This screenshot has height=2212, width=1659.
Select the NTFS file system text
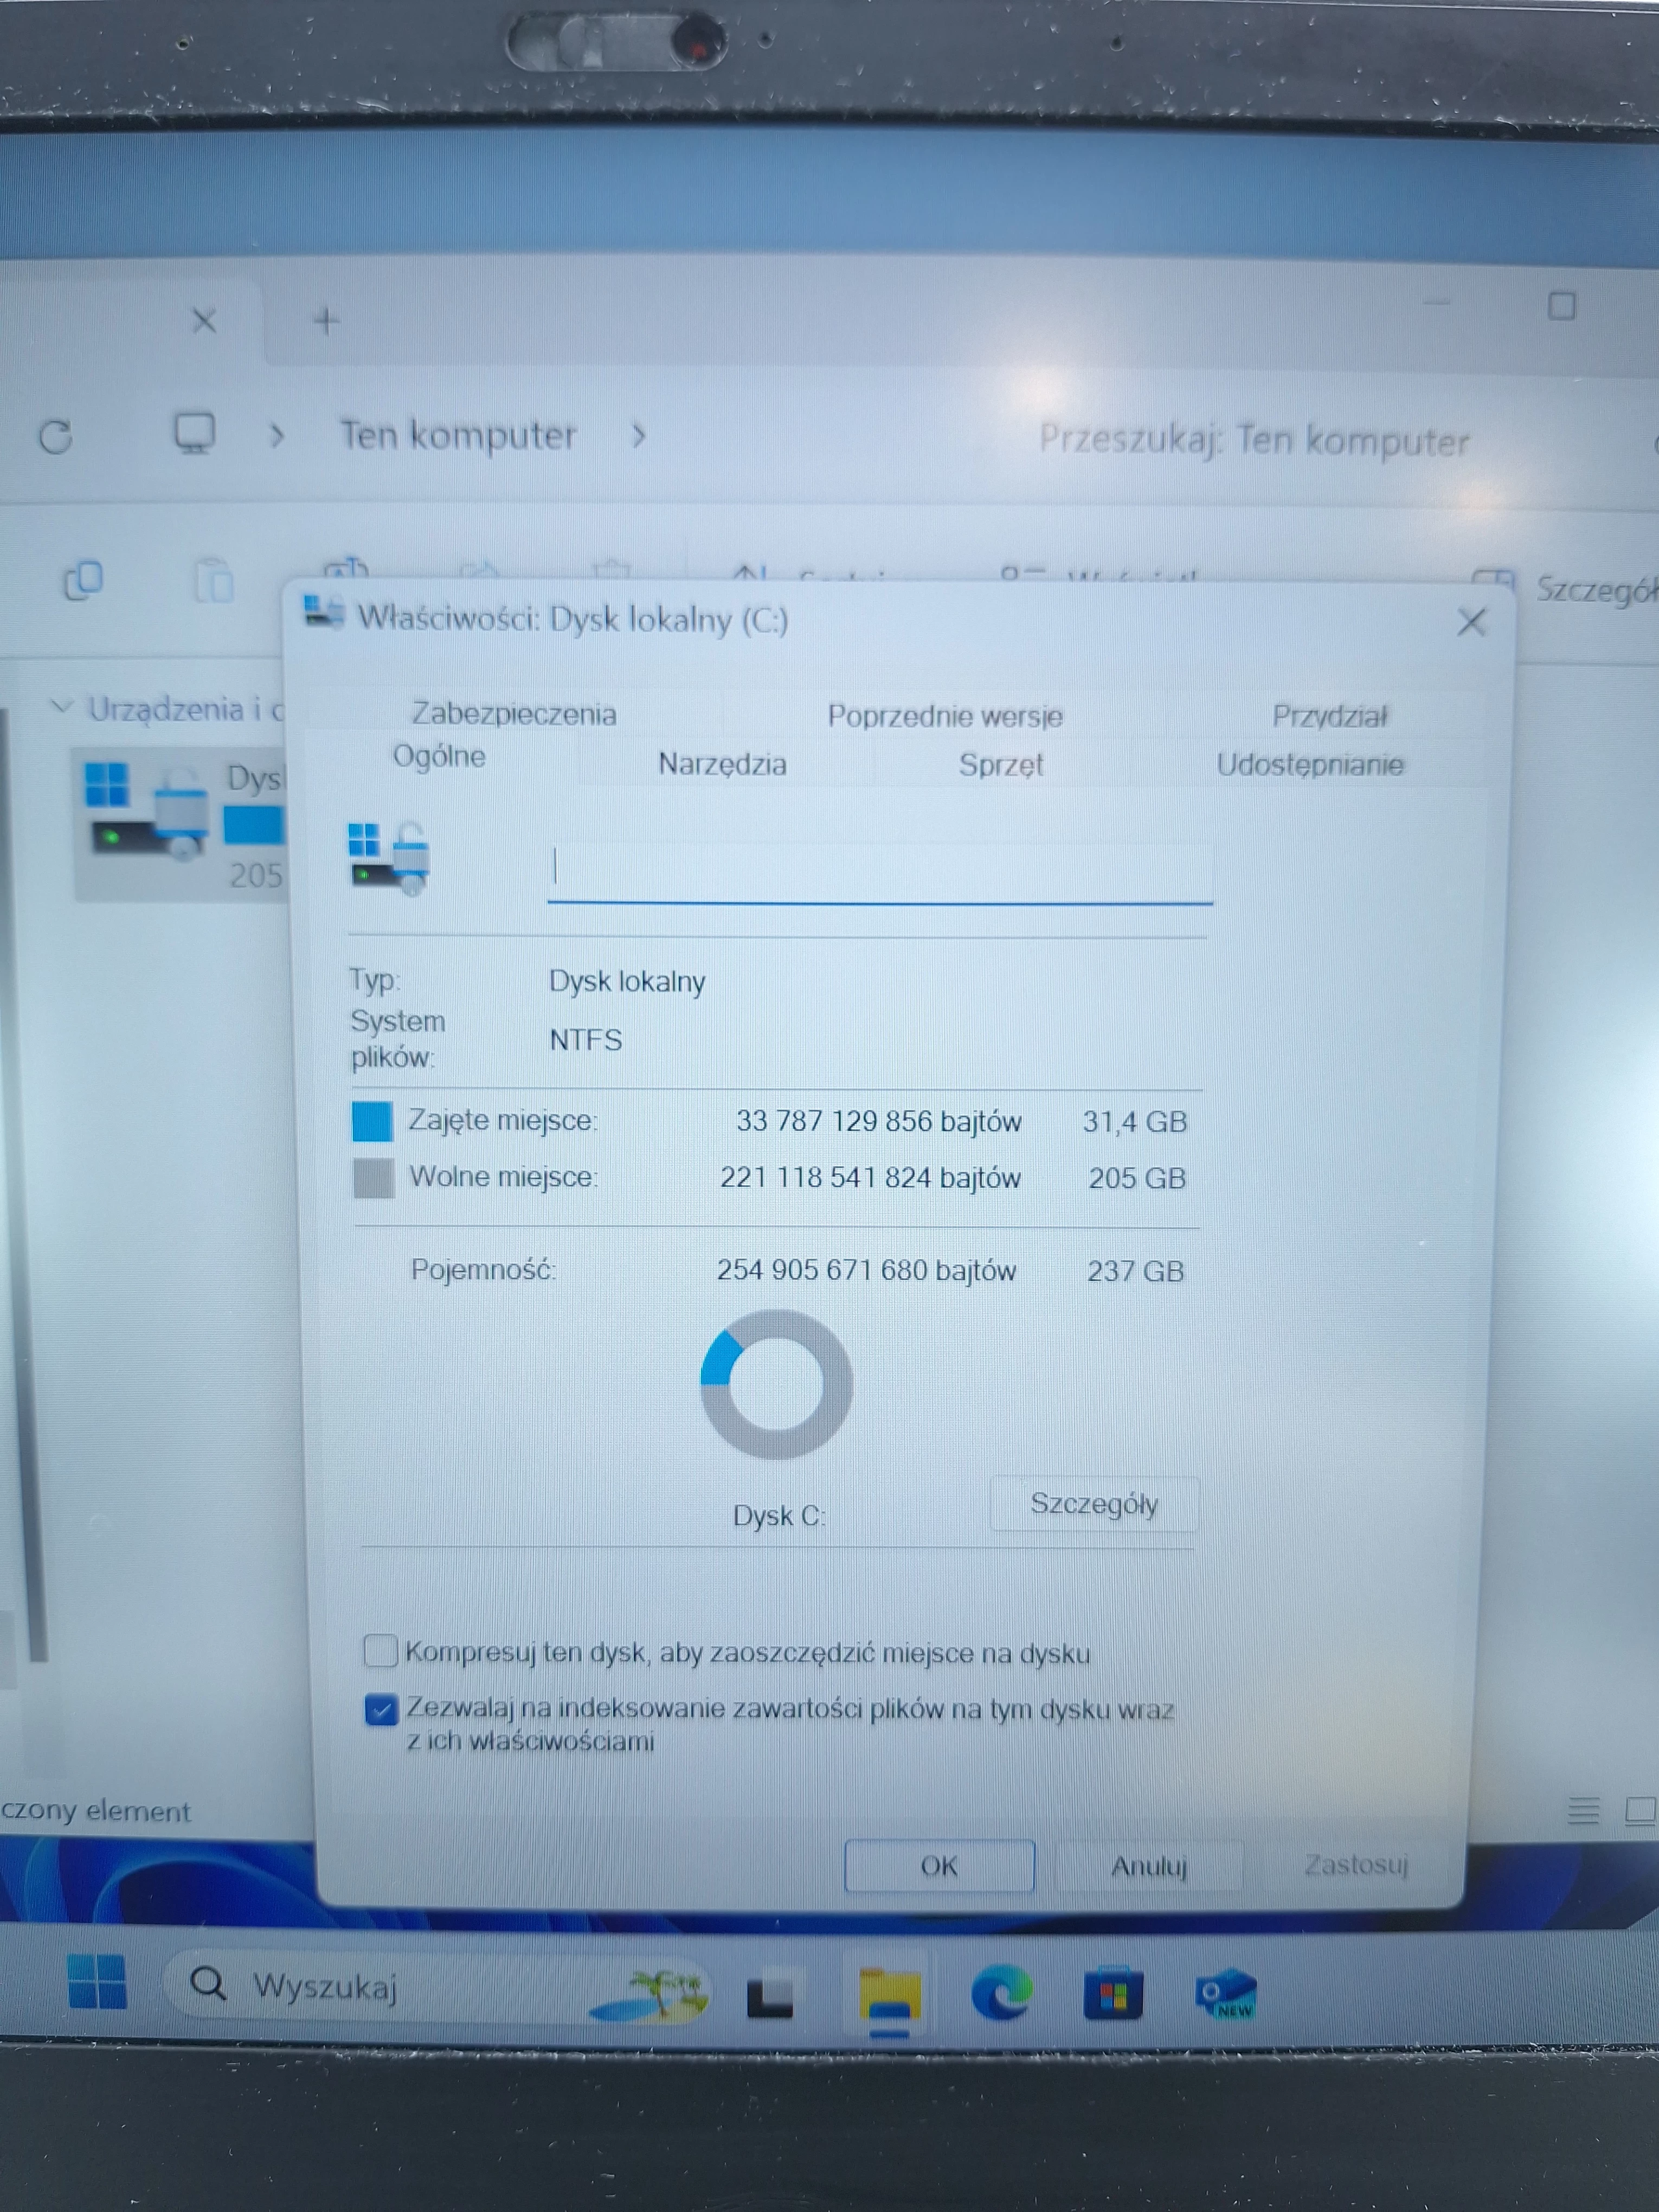coord(586,1040)
